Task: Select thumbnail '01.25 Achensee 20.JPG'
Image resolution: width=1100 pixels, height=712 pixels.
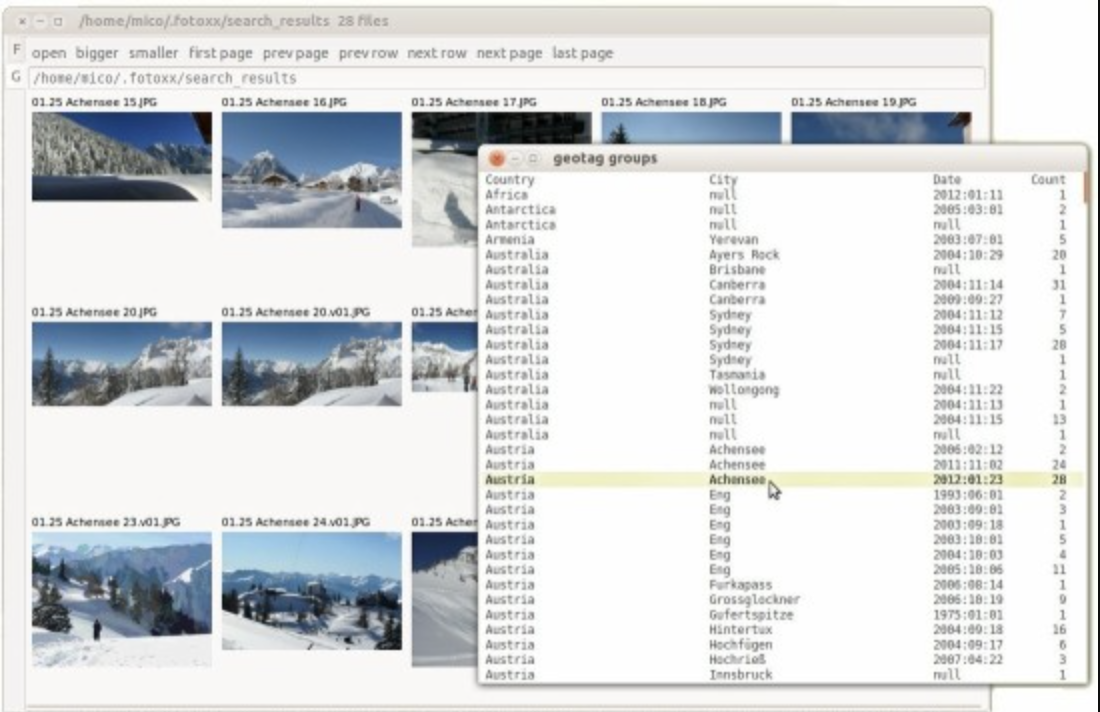Action: tap(121, 363)
